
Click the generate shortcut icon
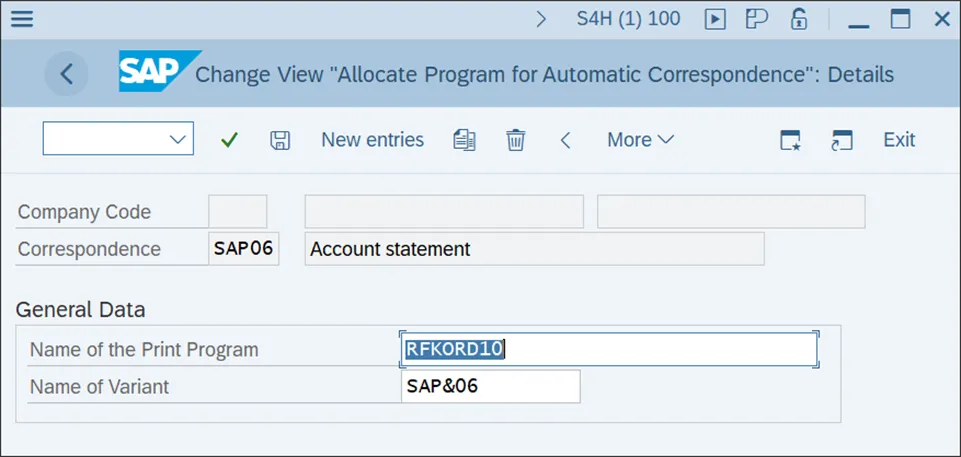click(841, 140)
